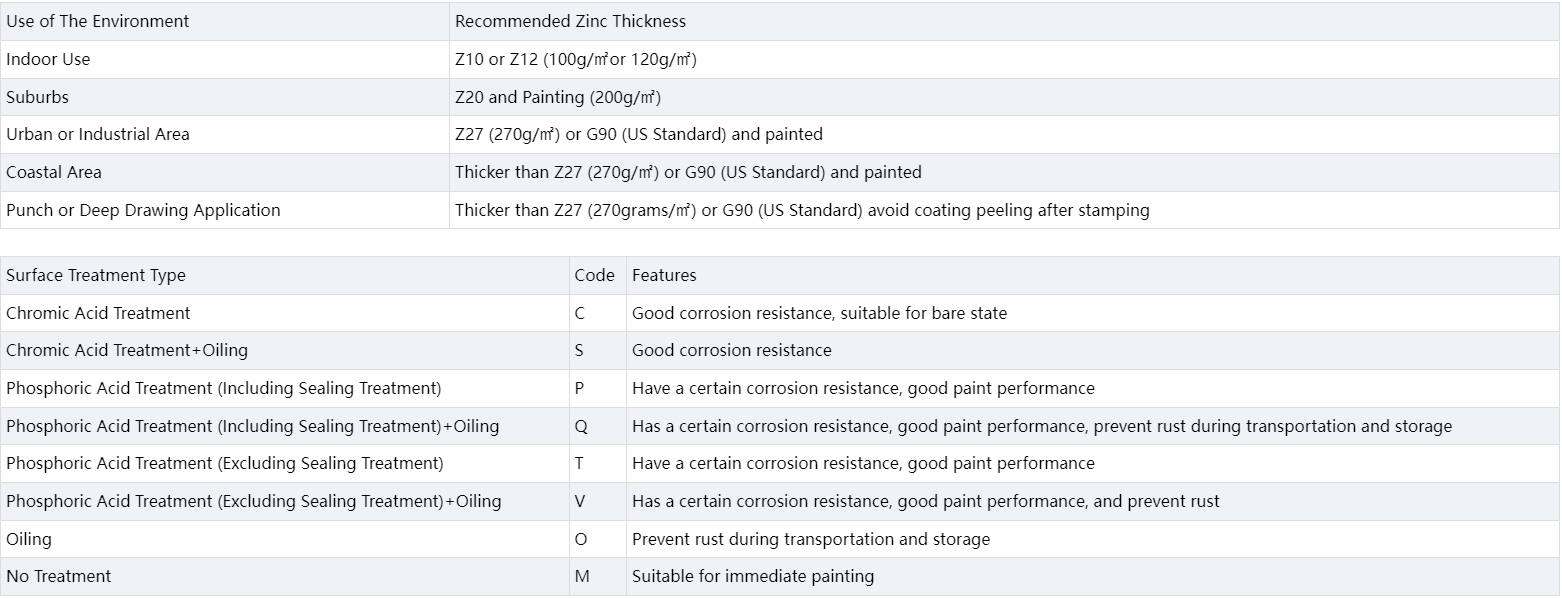This screenshot has width=1562, height=599.
Task: Click the 'Z10 or Z12' thickness cell
Action: pyautogui.click(x=575, y=59)
